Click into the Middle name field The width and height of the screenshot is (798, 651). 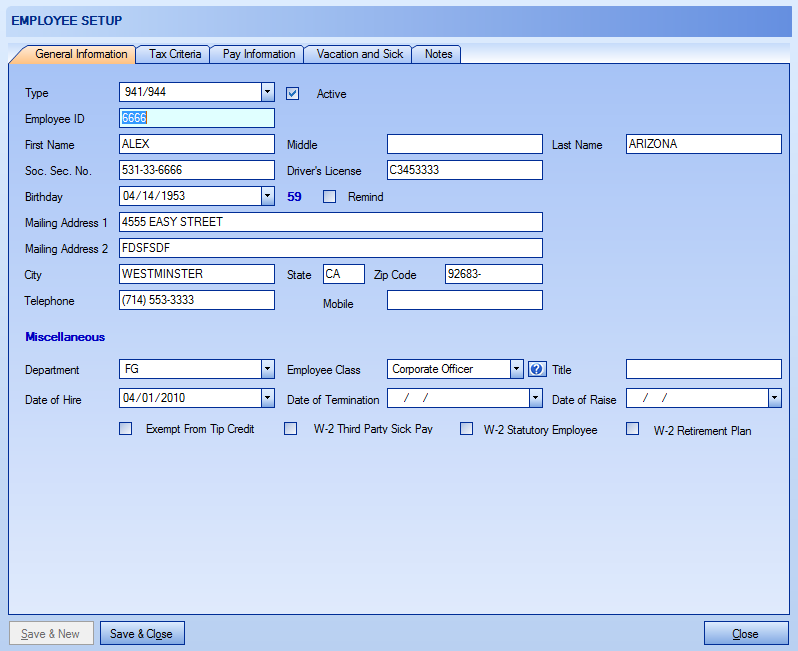464,144
